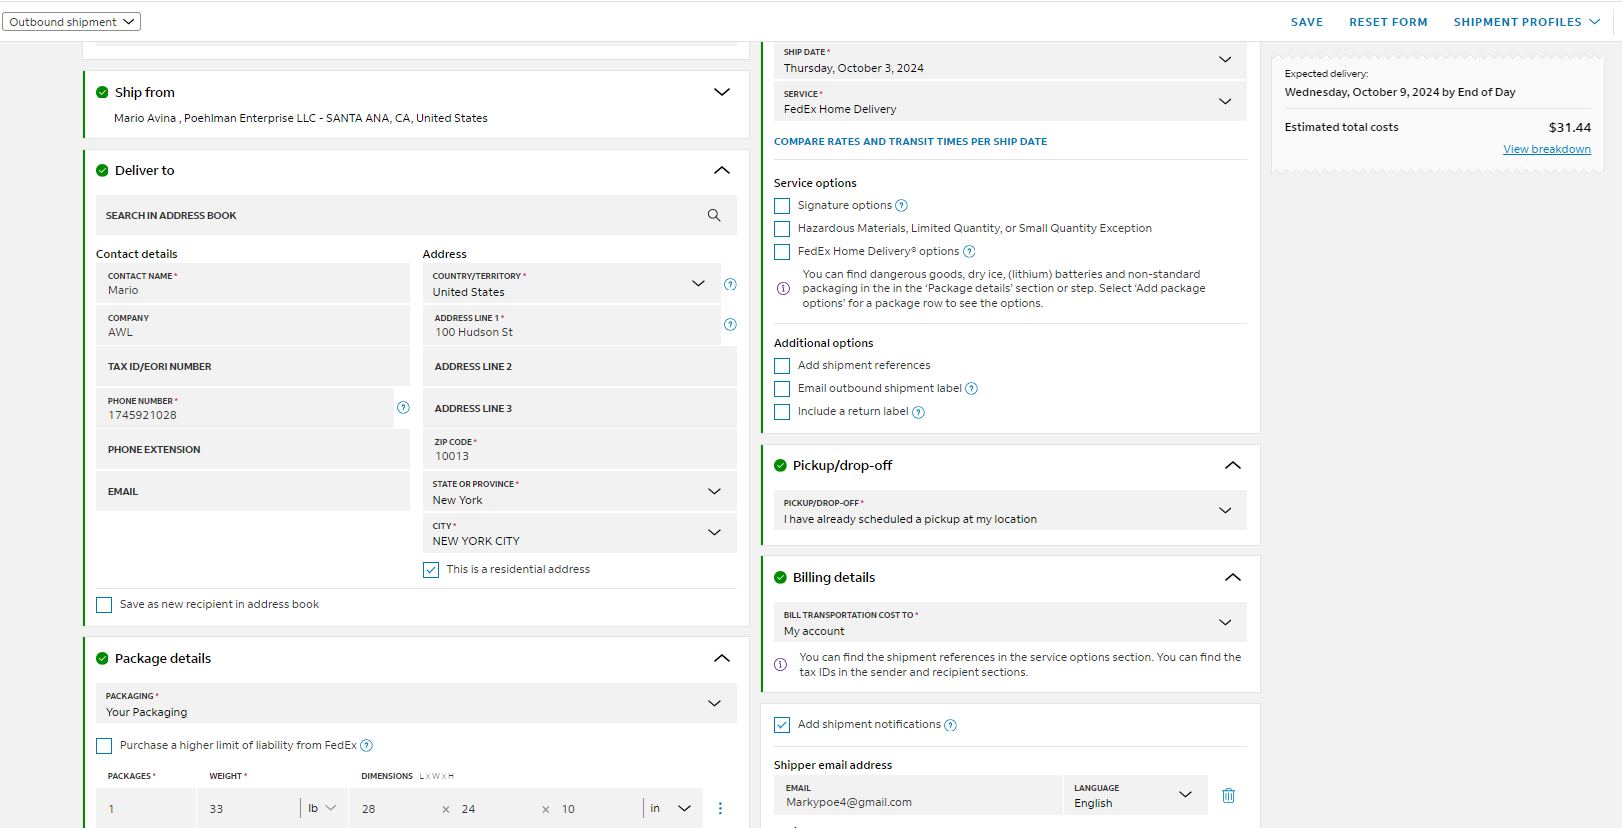Click green check icon beside Billing details
This screenshot has width=1622, height=828.
pyautogui.click(x=780, y=577)
